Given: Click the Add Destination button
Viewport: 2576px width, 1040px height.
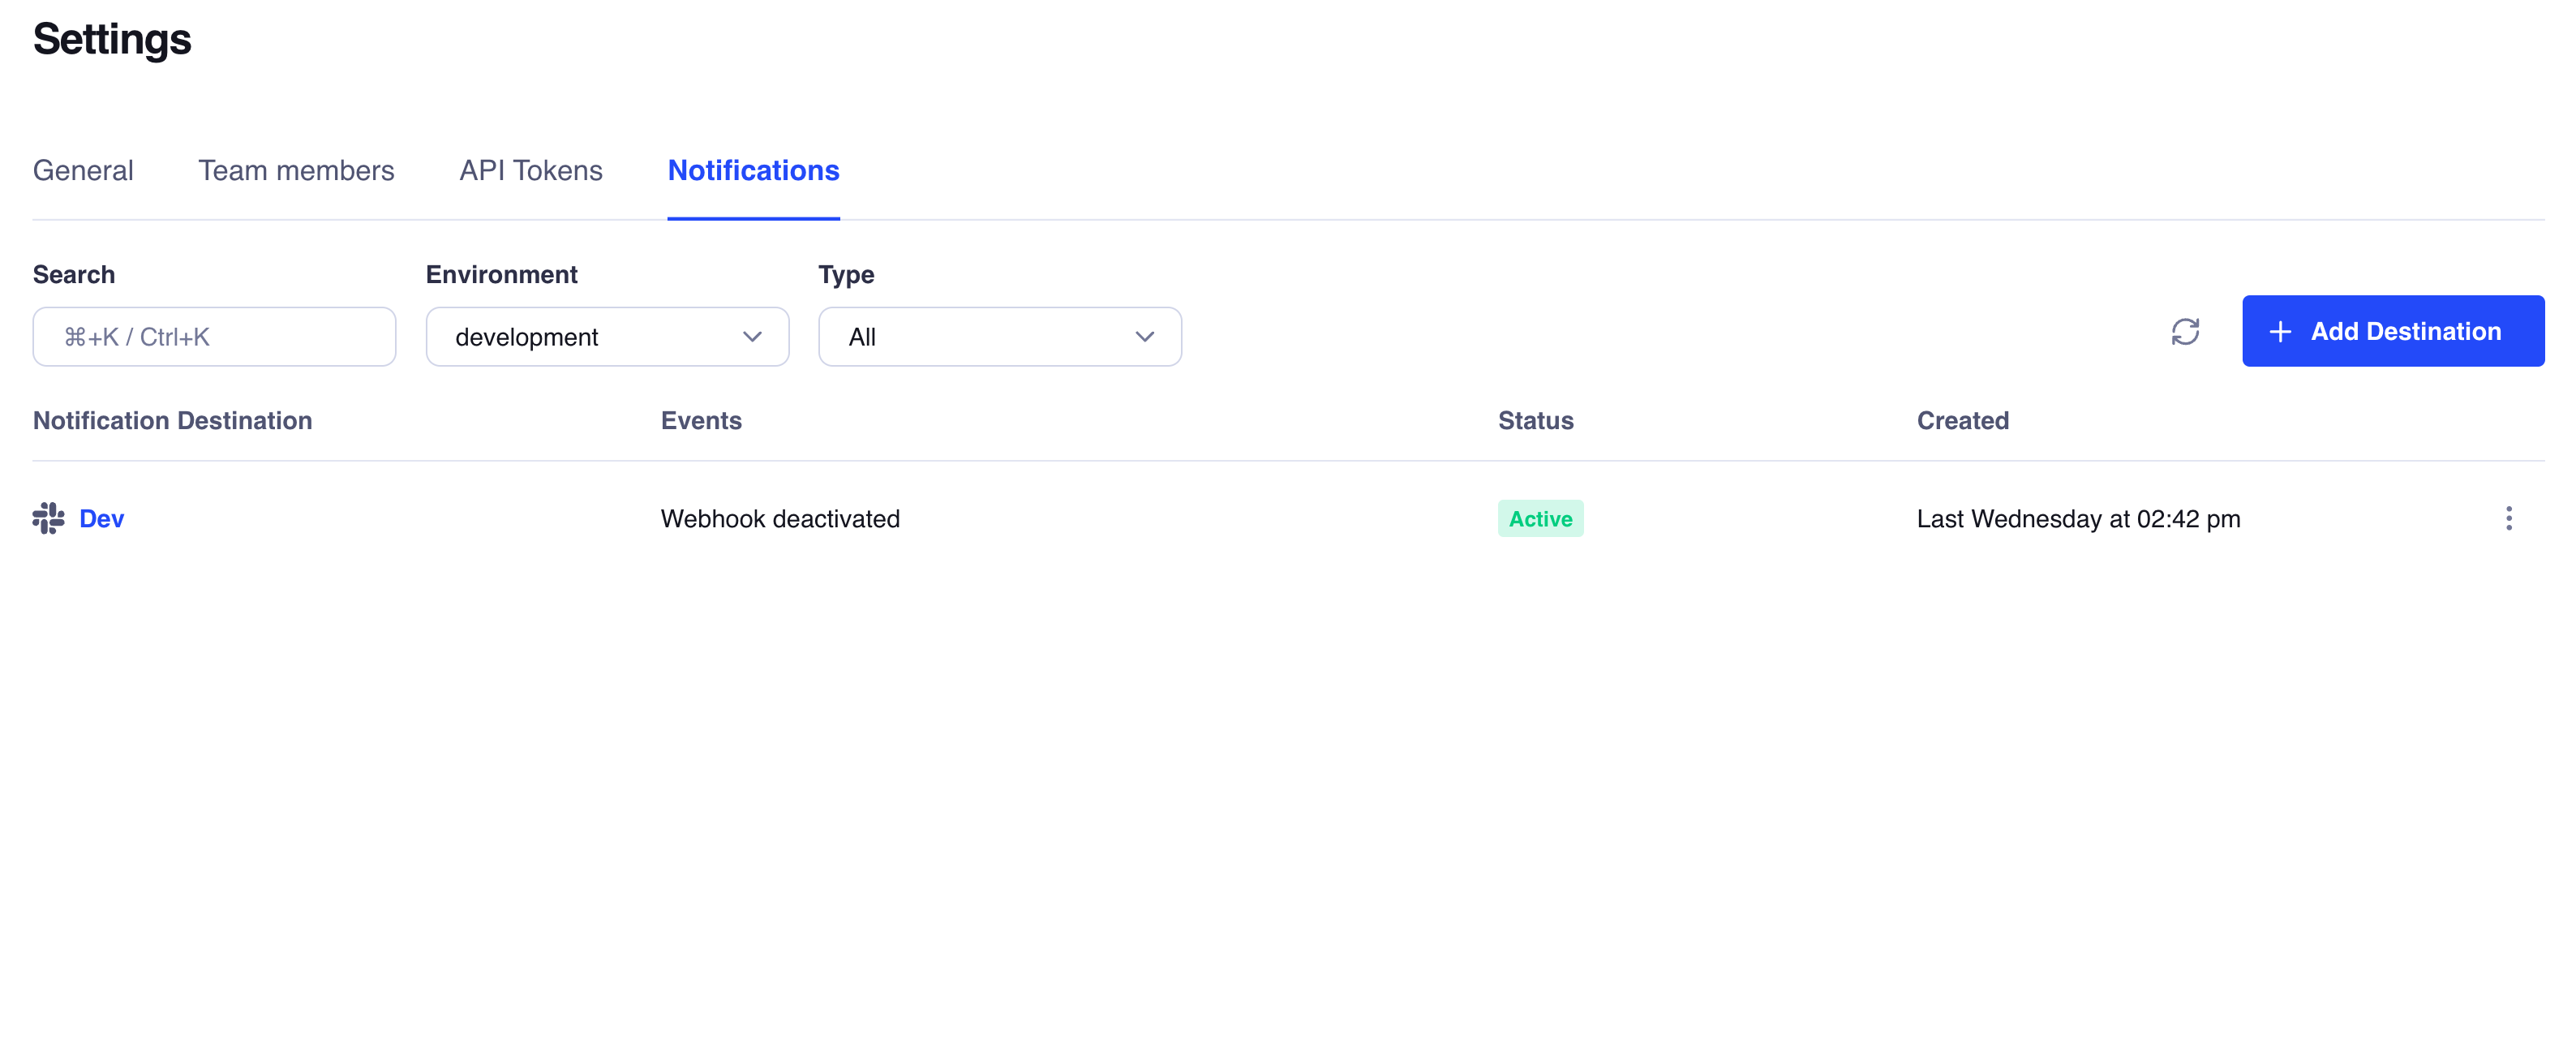Looking at the screenshot, I should (2393, 331).
